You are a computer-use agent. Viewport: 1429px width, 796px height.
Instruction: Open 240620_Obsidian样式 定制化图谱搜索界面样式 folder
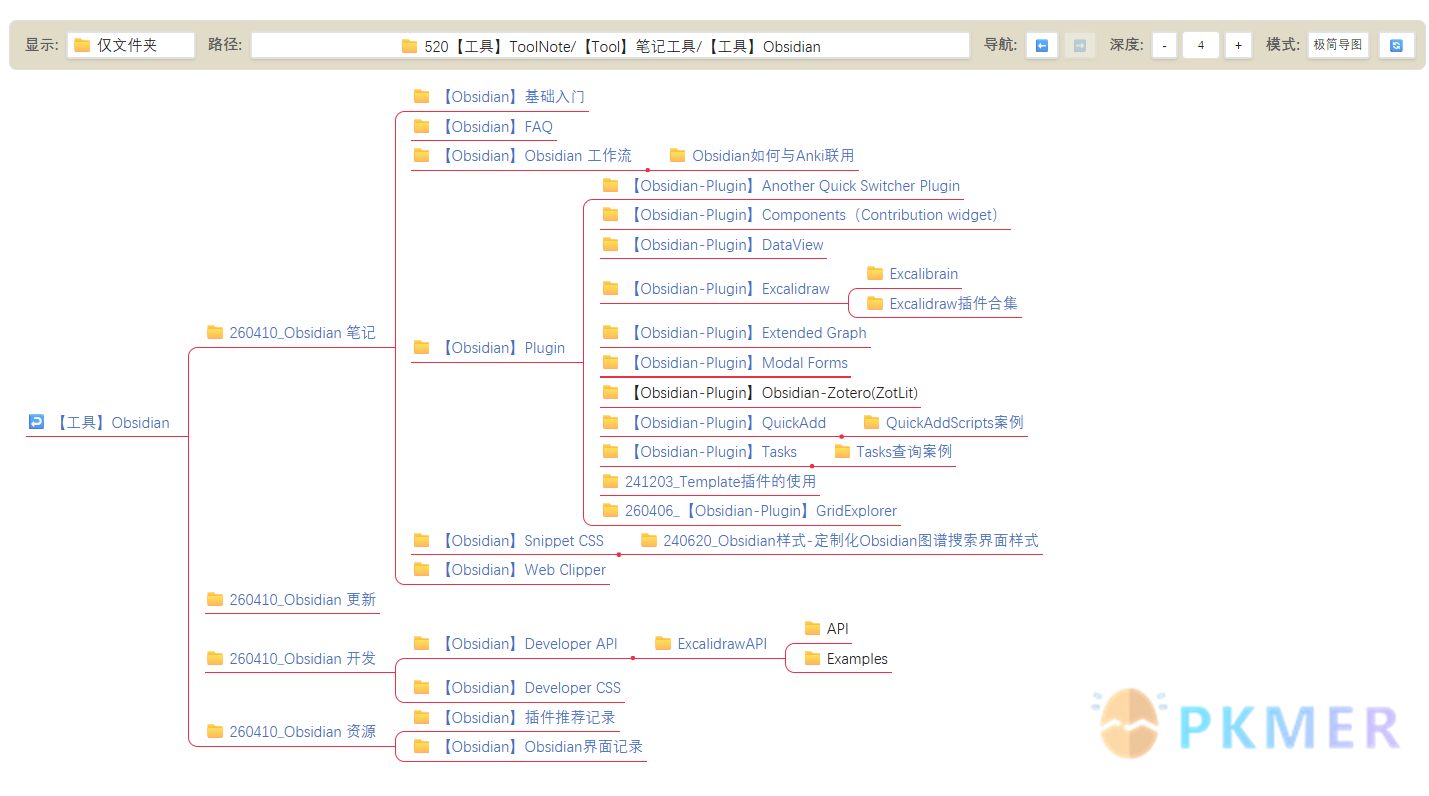click(x=851, y=541)
